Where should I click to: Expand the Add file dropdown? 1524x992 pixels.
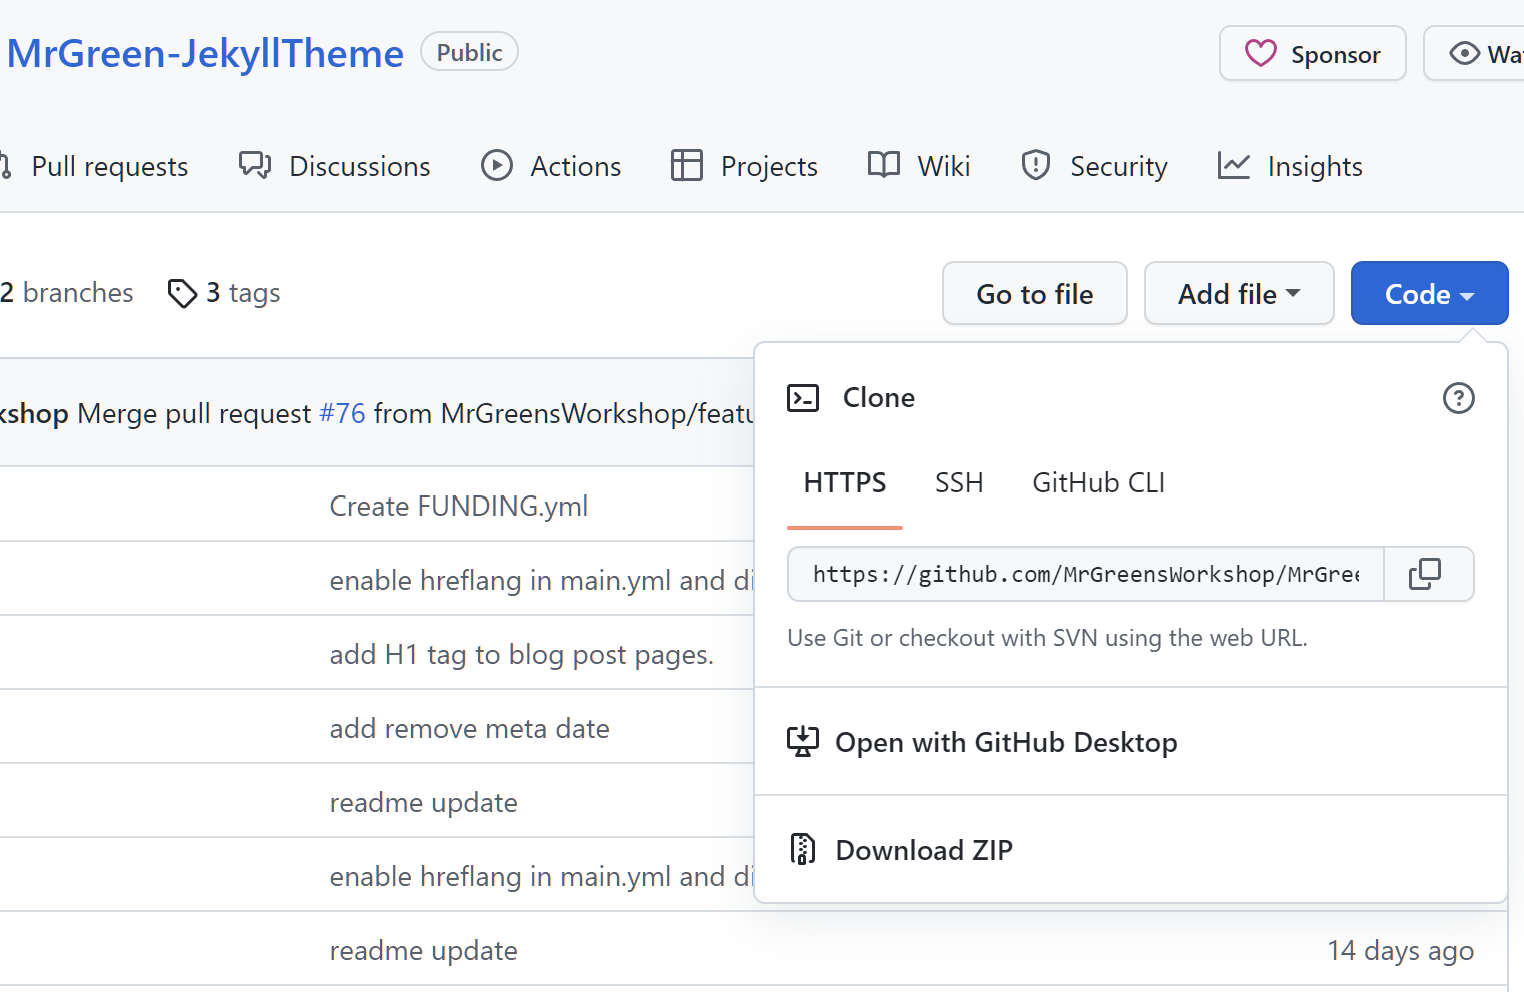[1239, 293]
